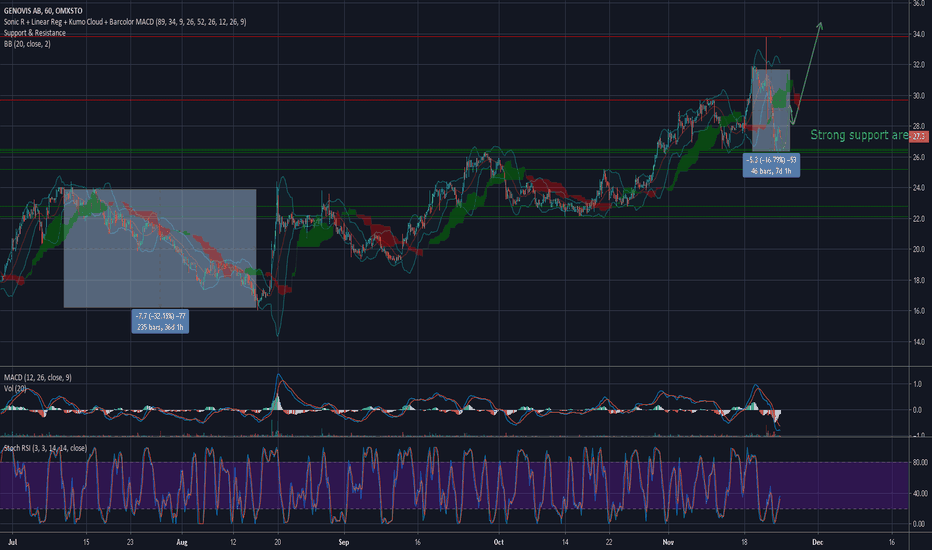Click the 32.0 price axis label
The width and height of the screenshot is (932, 550).
[918, 65]
